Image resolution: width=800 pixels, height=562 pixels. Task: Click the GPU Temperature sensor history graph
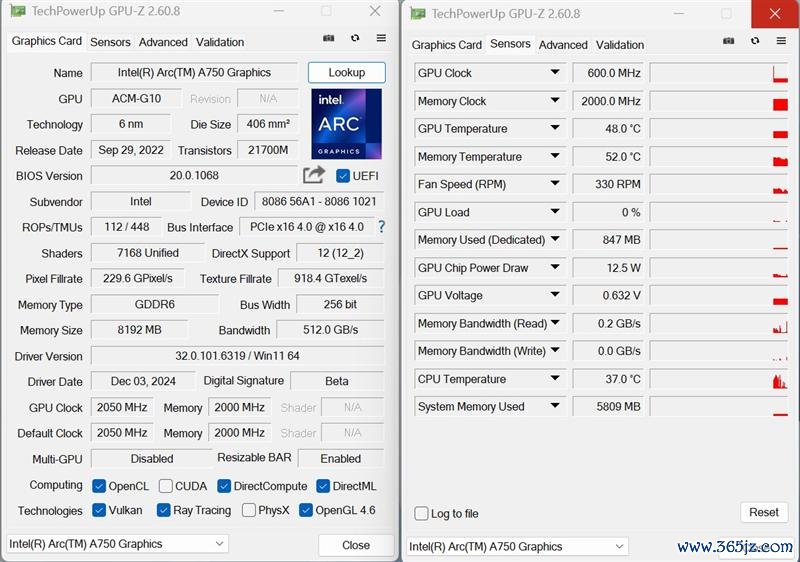click(719, 129)
